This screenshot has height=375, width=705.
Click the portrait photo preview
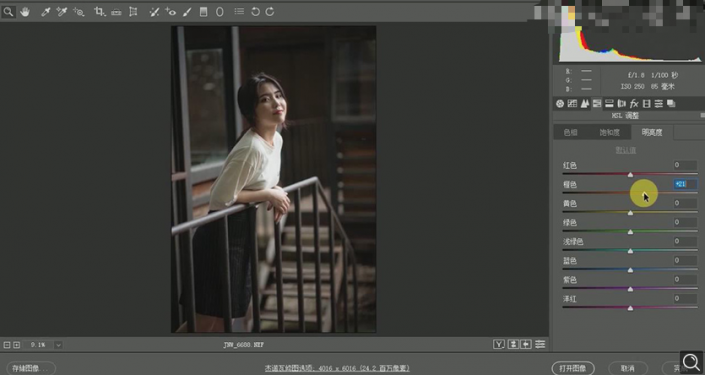(274, 179)
